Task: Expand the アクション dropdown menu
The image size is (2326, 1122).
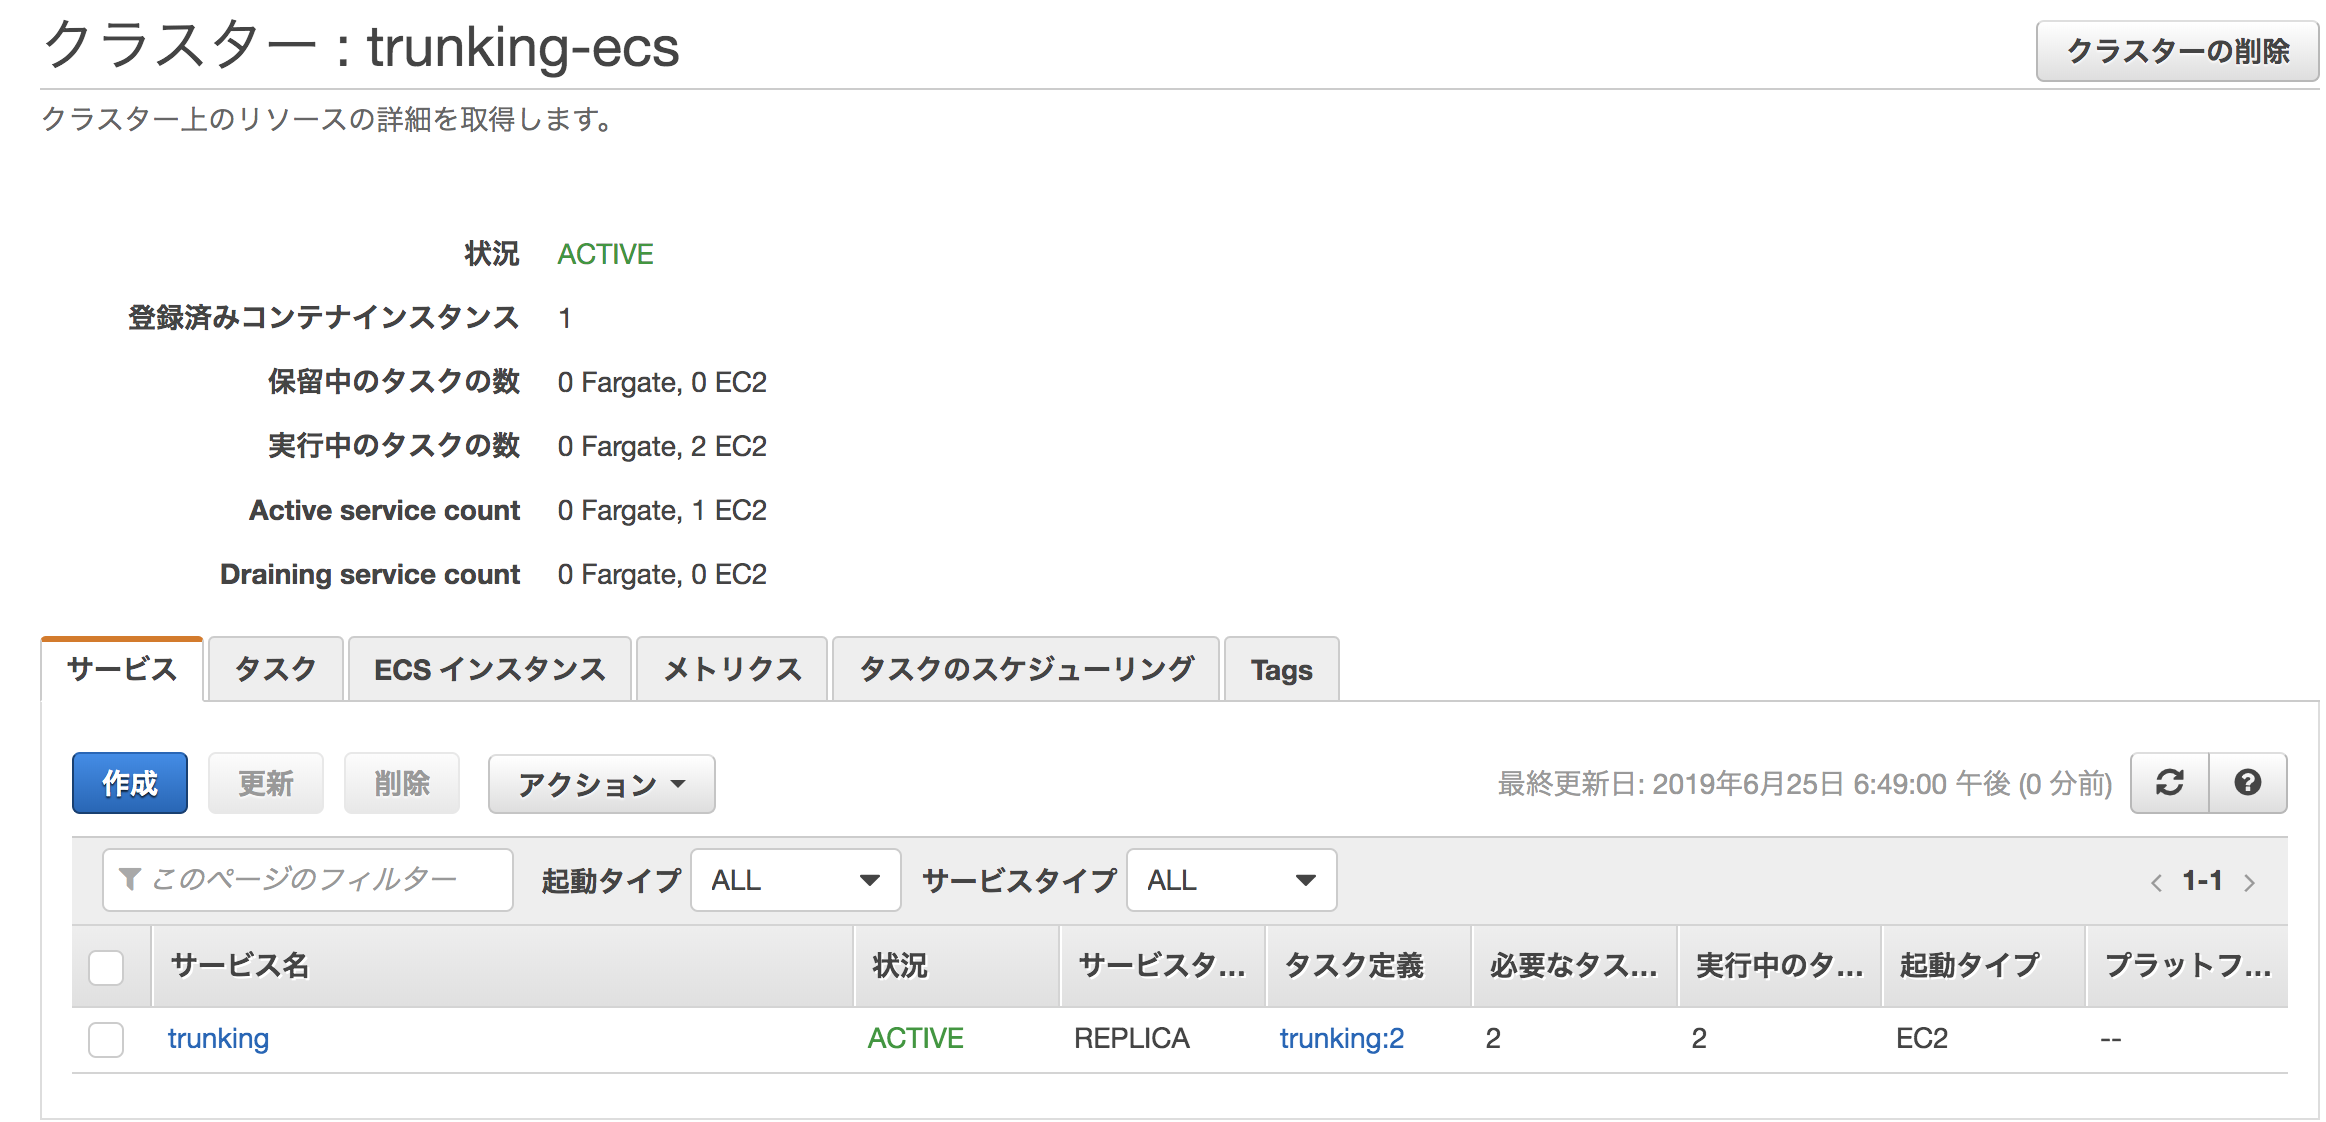Action: click(x=601, y=784)
